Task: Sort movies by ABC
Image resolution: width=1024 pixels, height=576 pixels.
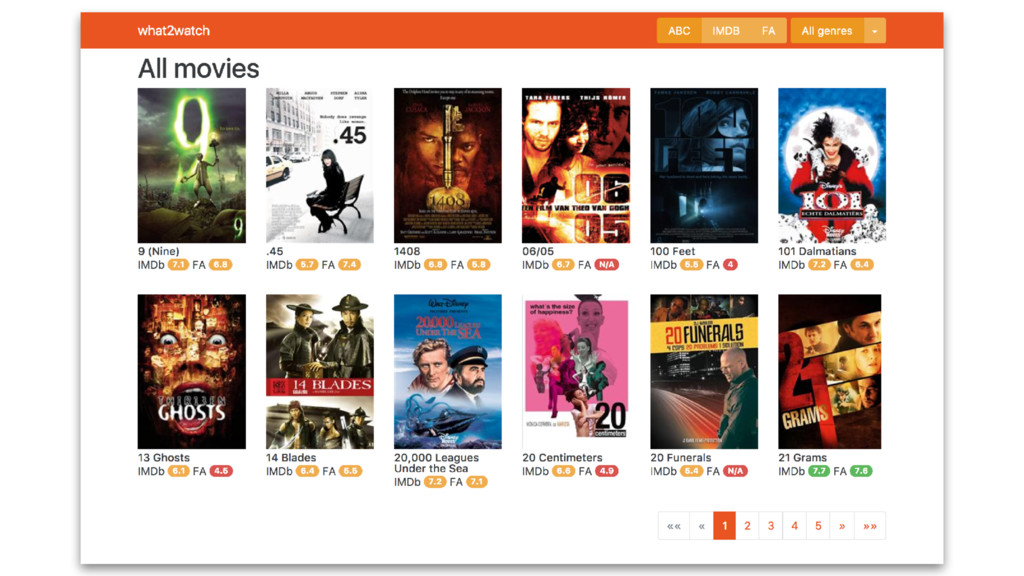Action: pos(679,31)
